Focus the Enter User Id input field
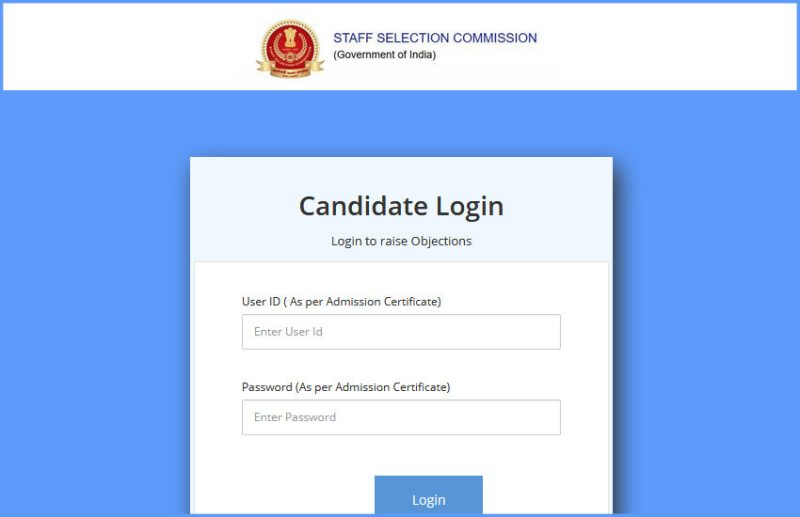800x517 pixels. coord(401,332)
